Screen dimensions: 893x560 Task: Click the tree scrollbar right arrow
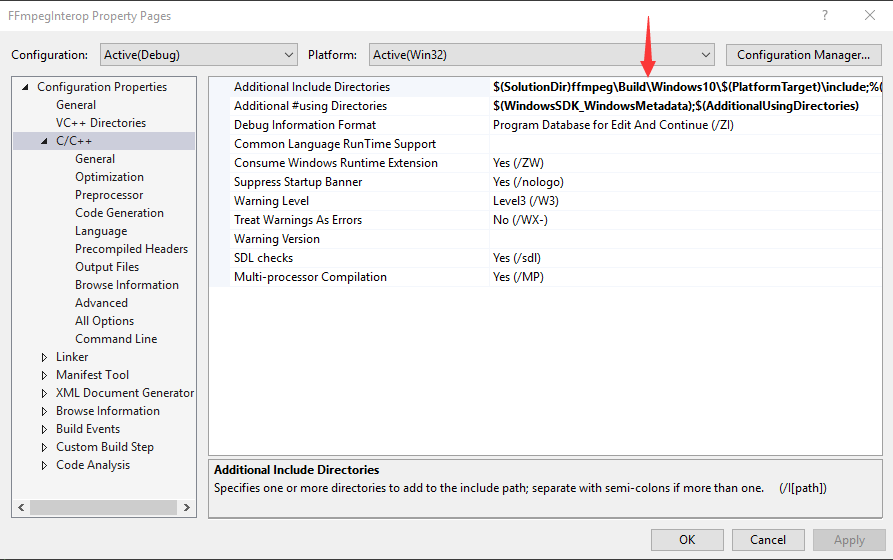point(186,507)
